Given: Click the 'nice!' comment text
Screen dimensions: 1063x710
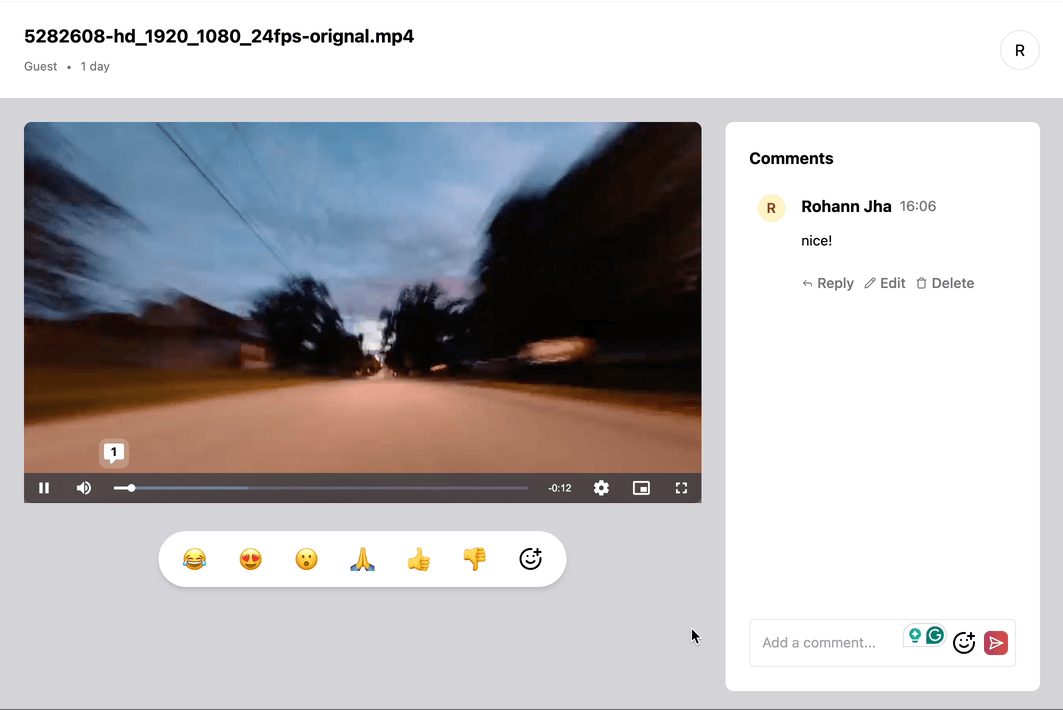Looking at the screenshot, I should click(816, 241).
